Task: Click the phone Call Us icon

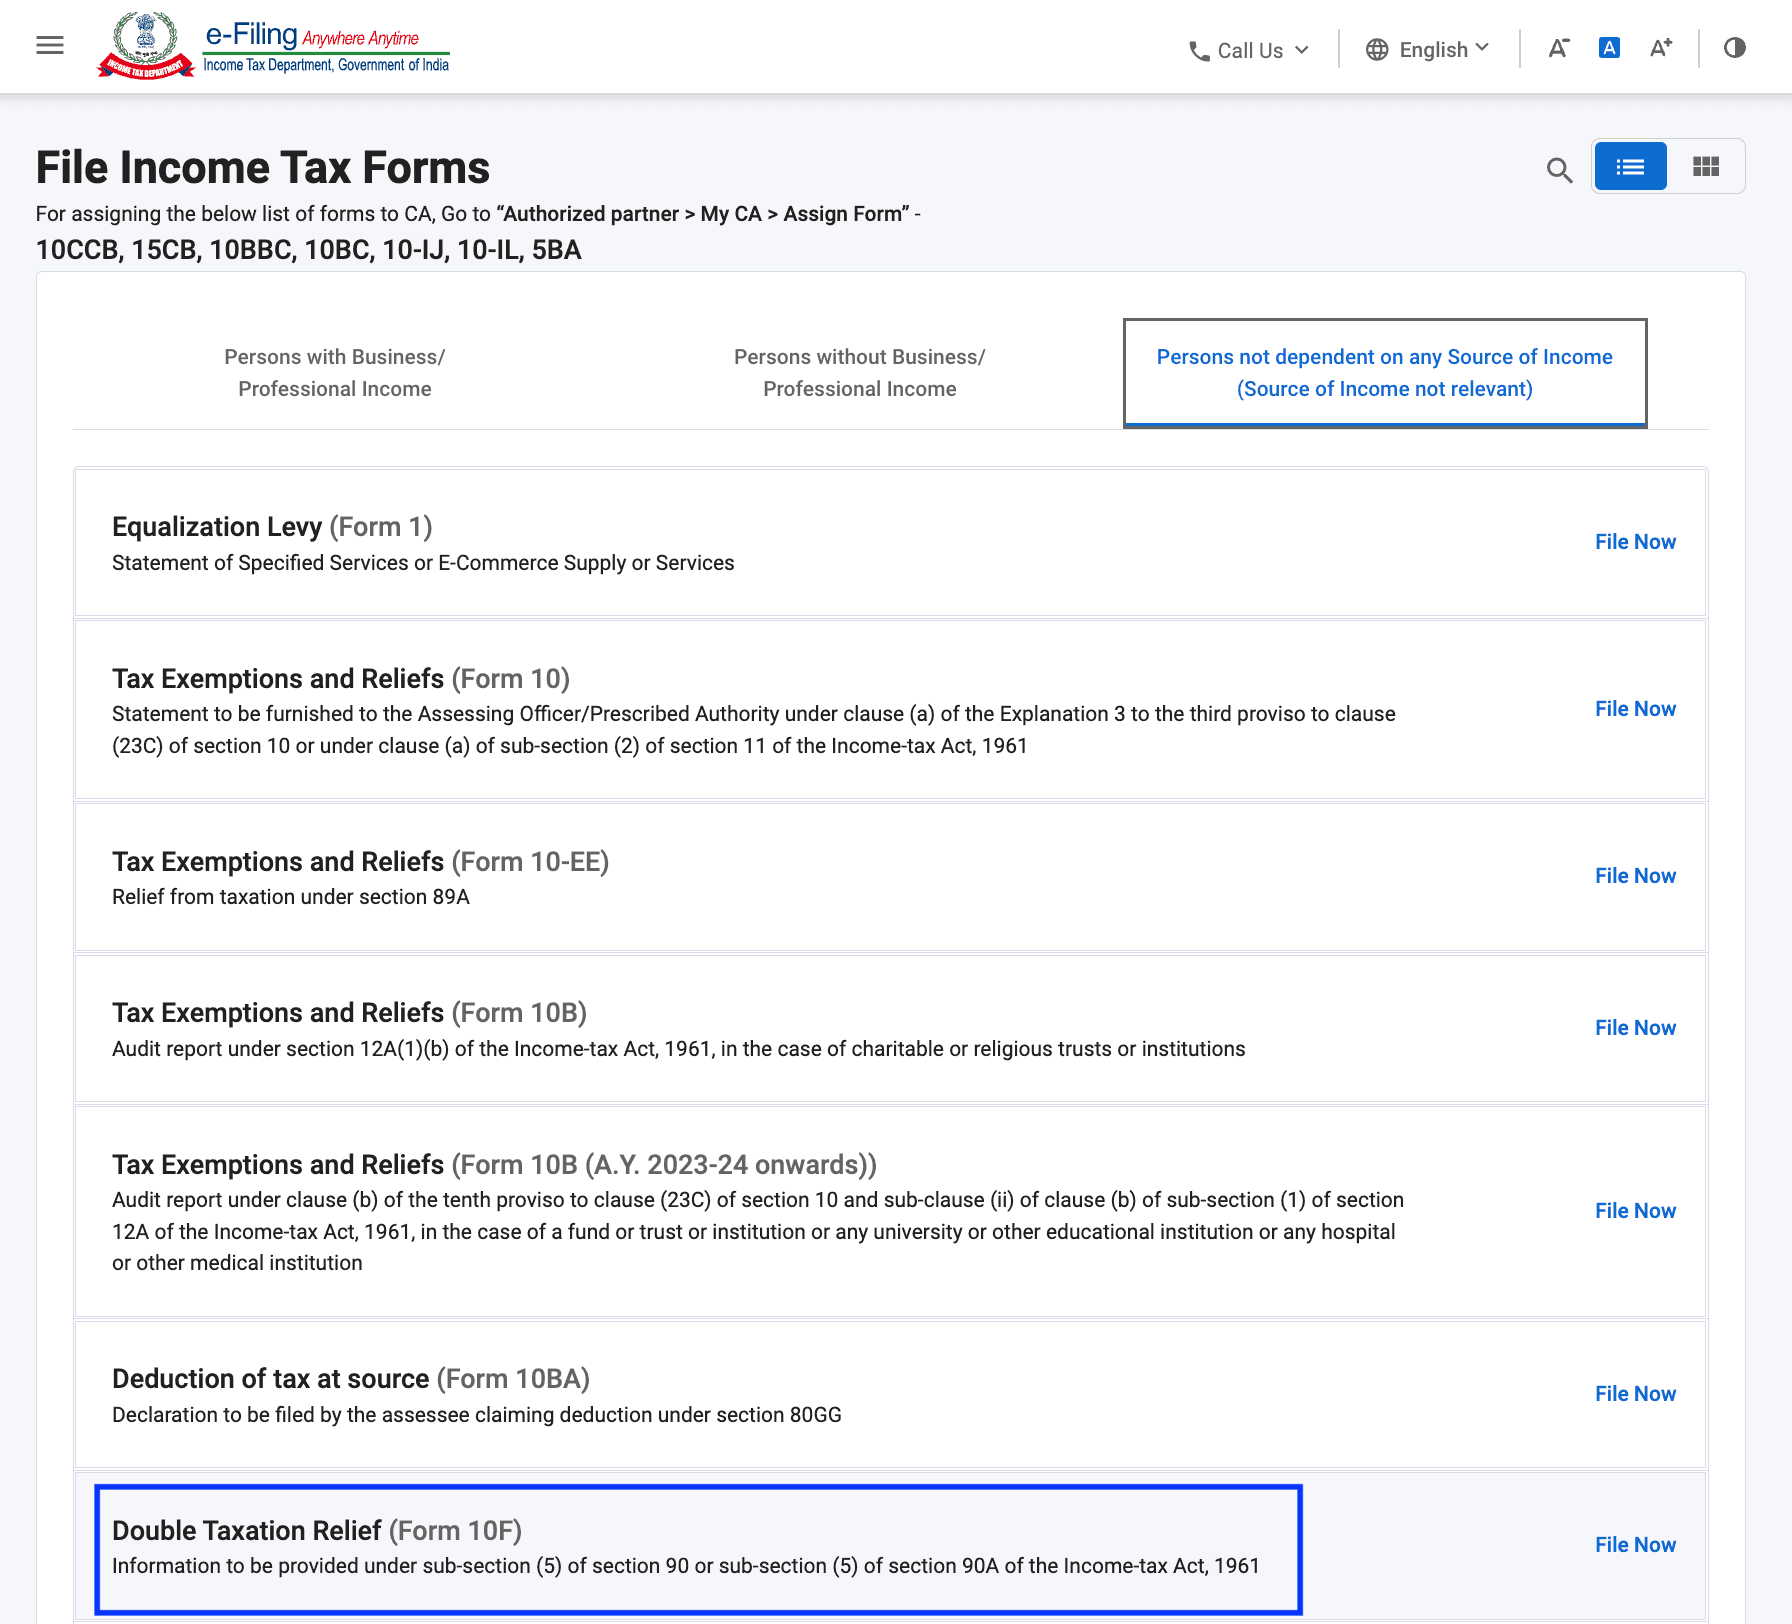Action: (1199, 51)
